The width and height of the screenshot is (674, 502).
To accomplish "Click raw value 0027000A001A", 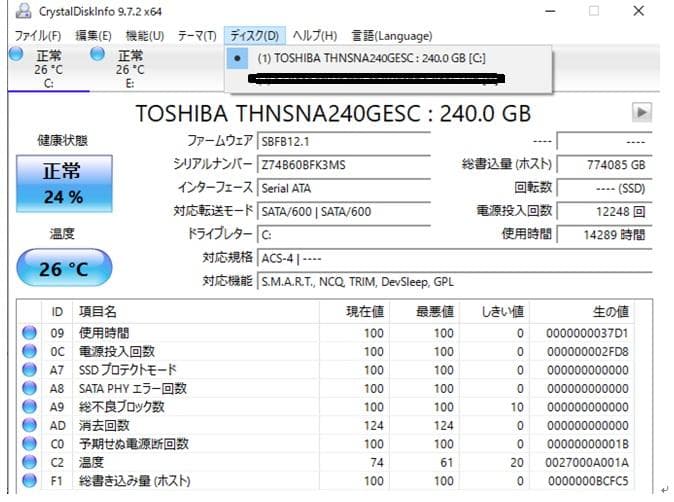I will [587, 462].
